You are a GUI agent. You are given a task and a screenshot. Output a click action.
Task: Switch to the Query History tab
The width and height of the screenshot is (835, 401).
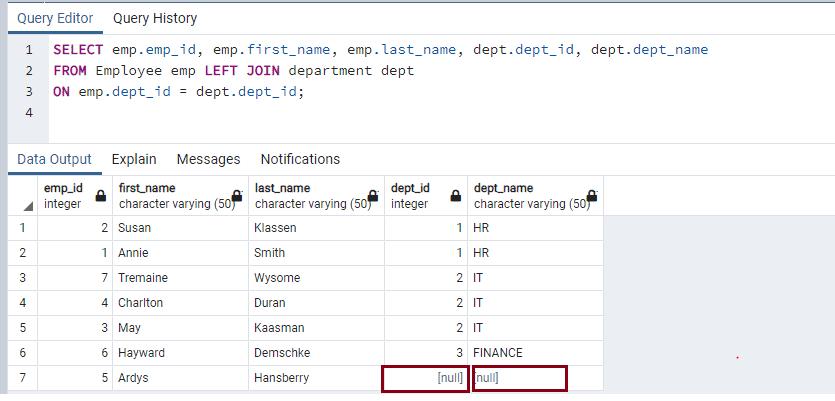tap(155, 18)
